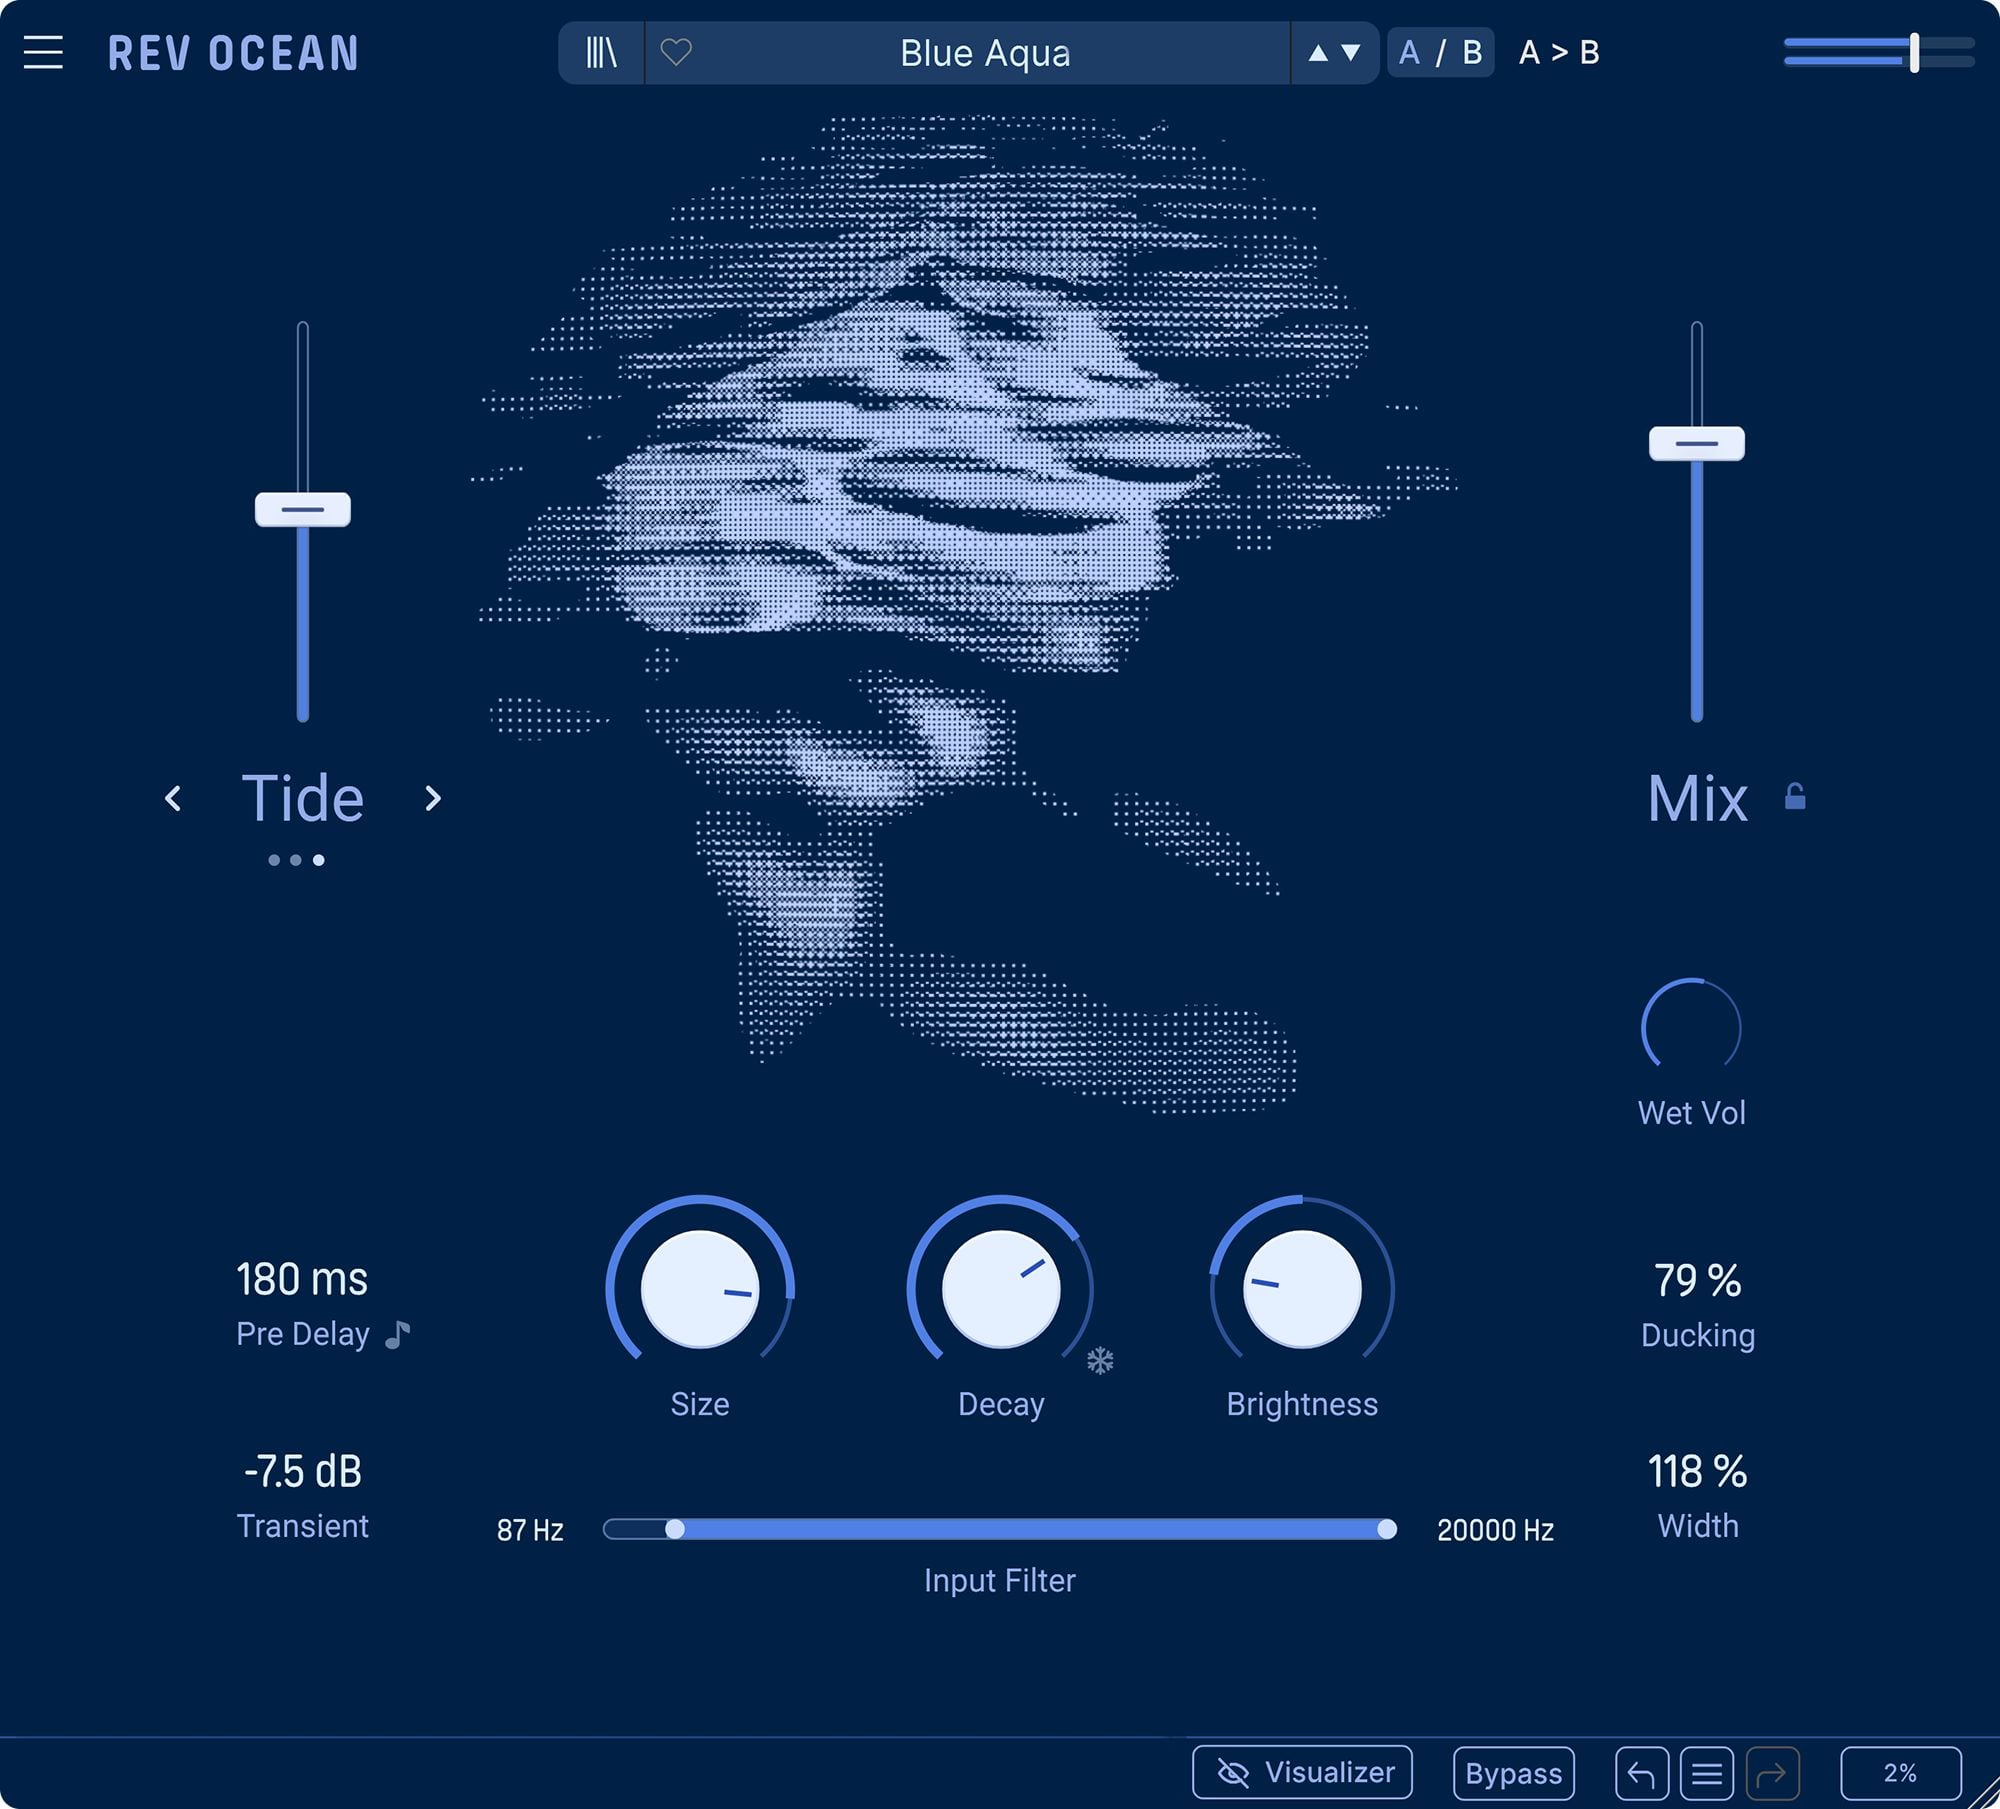Click the Mix slider handle
This screenshot has width=2000, height=1809.
click(x=1697, y=443)
